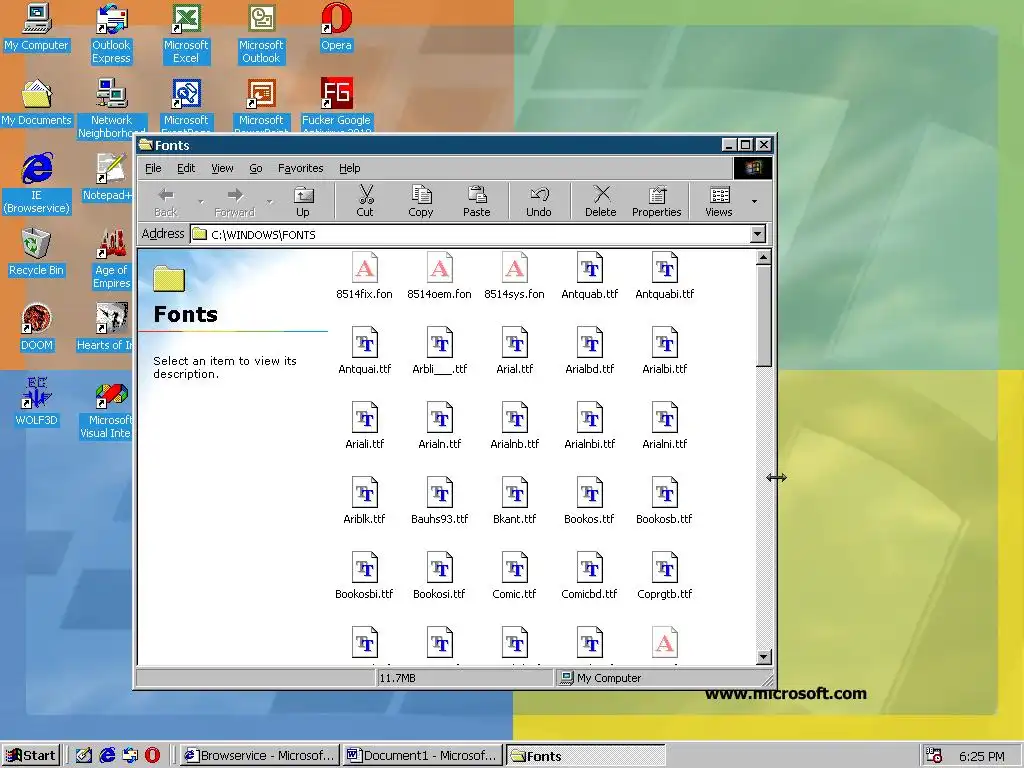Click the Fonts taskbar button
The width and height of the screenshot is (1024, 768).
click(x=586, y=756)
